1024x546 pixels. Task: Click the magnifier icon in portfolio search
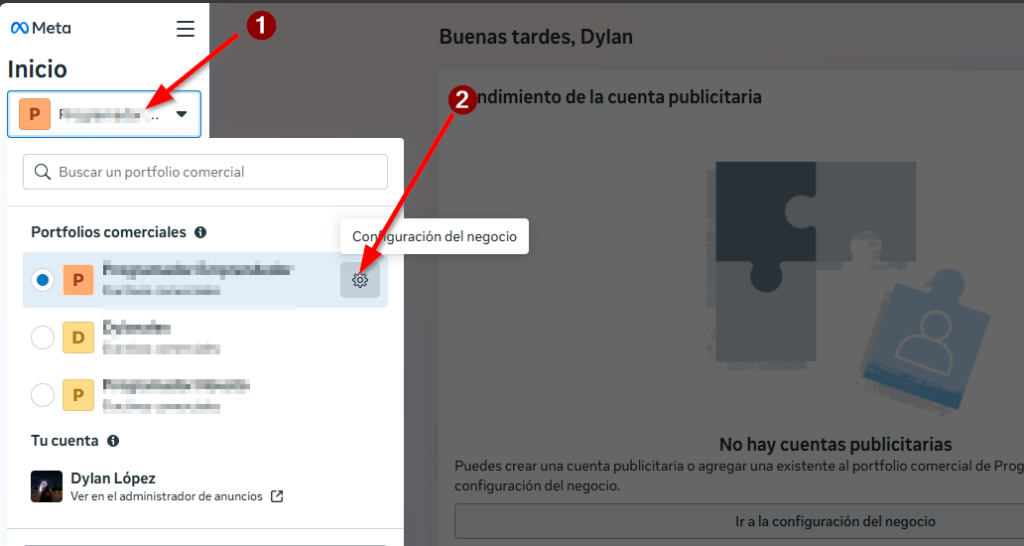point(42,172)
